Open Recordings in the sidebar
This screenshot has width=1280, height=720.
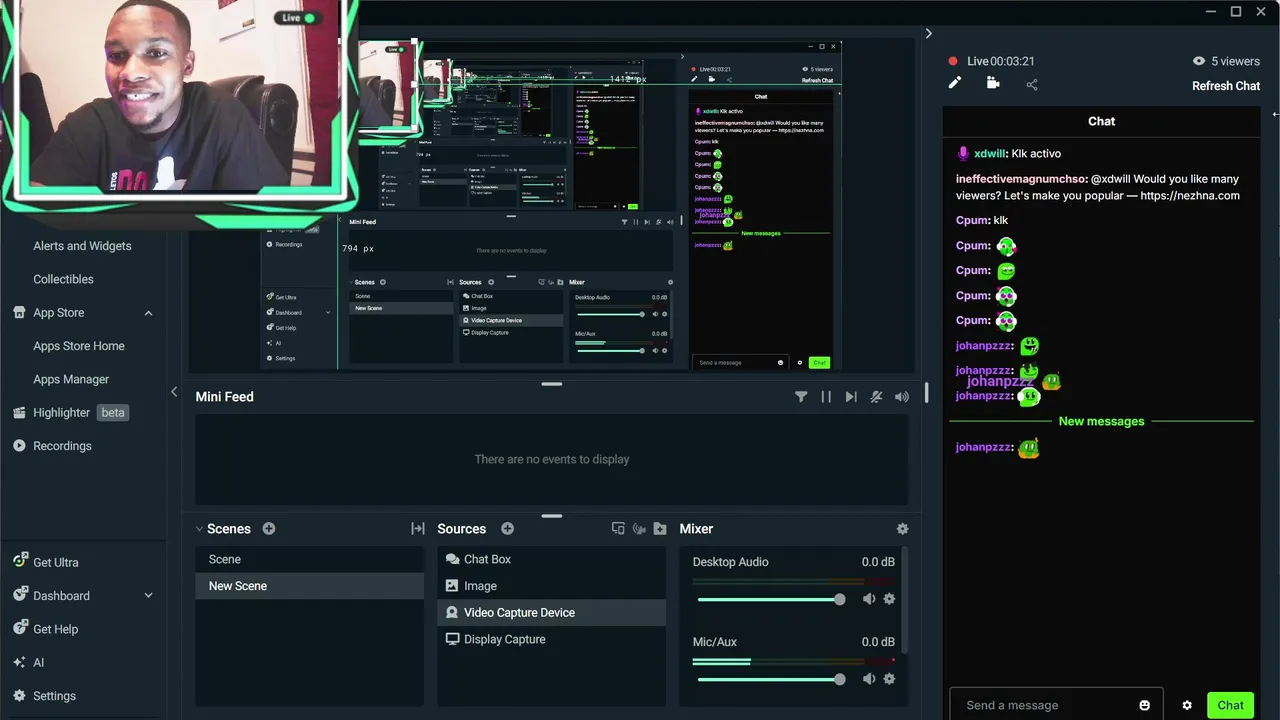pyautogui.click(x=62, y=446)
